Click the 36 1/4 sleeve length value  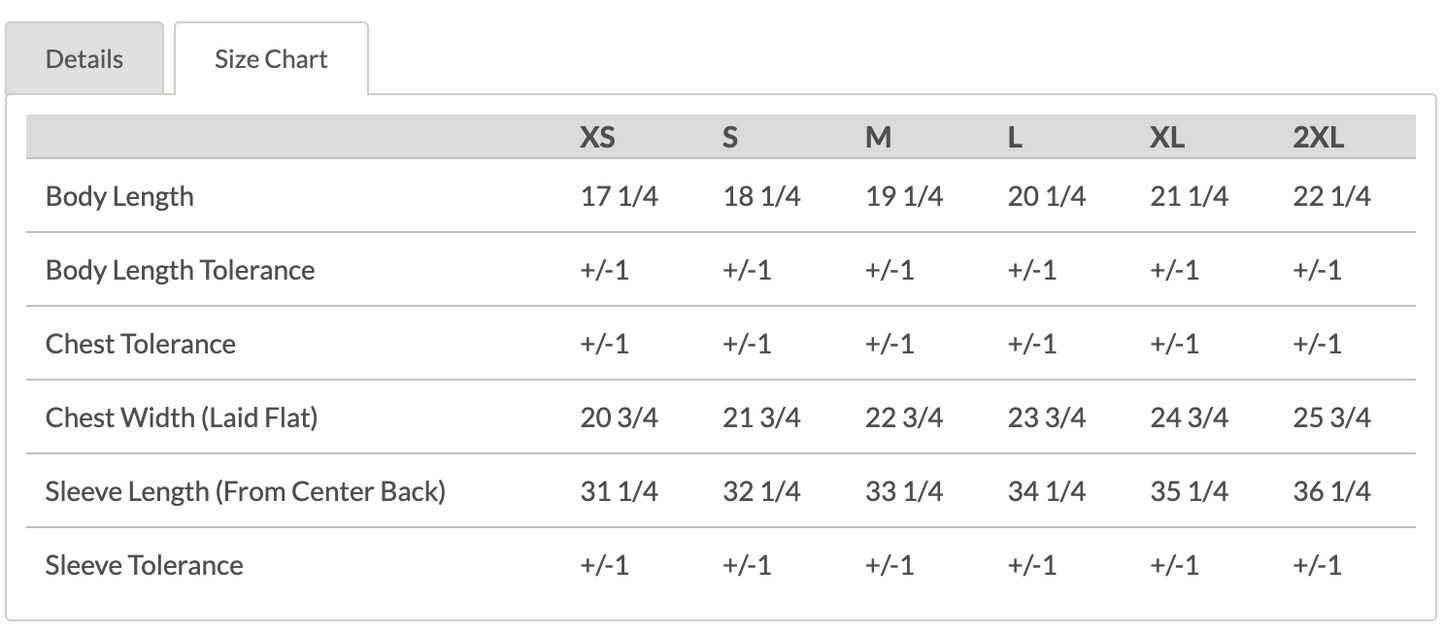[1331, 491]
